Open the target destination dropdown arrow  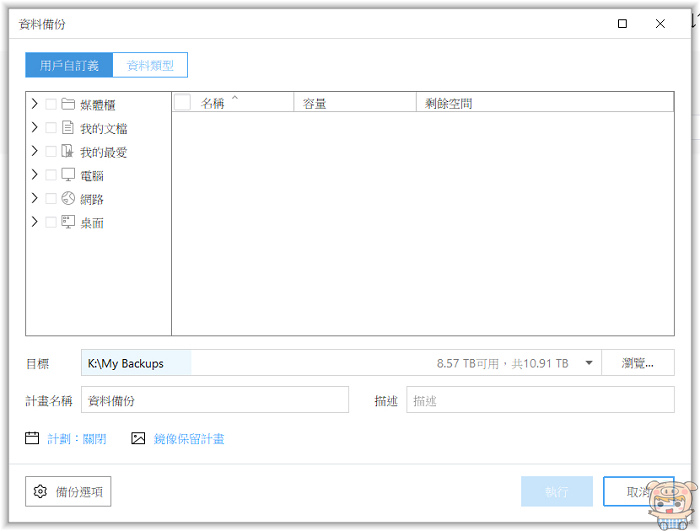(589, 363)
